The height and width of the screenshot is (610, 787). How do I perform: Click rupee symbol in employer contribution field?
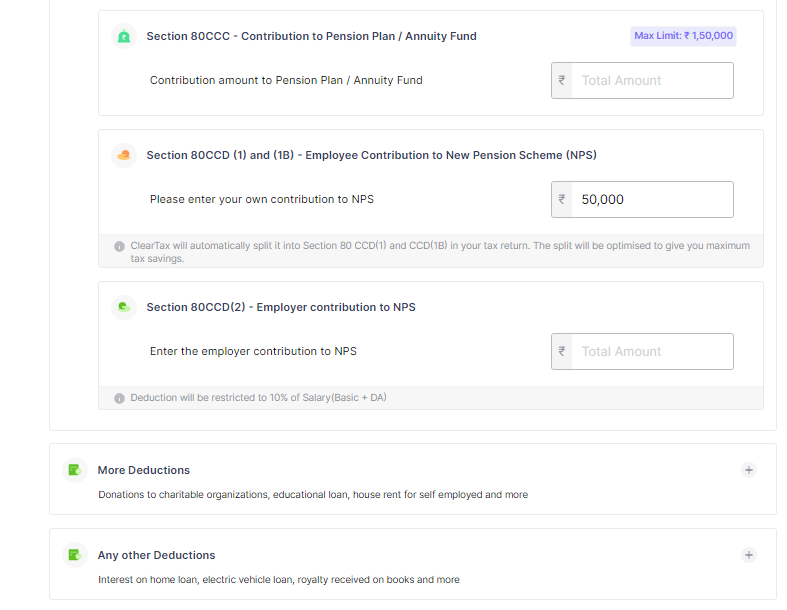pyautogui.click(x=562, y=351)
